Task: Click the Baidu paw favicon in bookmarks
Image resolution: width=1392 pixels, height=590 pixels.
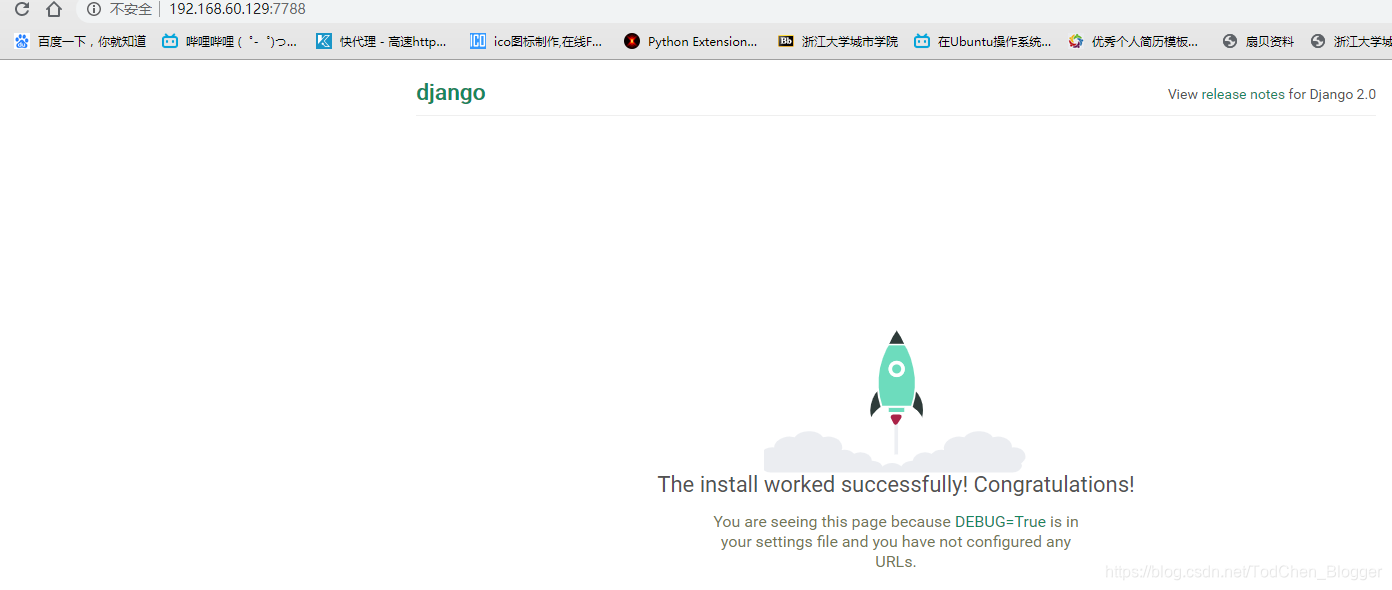Action: (x=22, y=42)
